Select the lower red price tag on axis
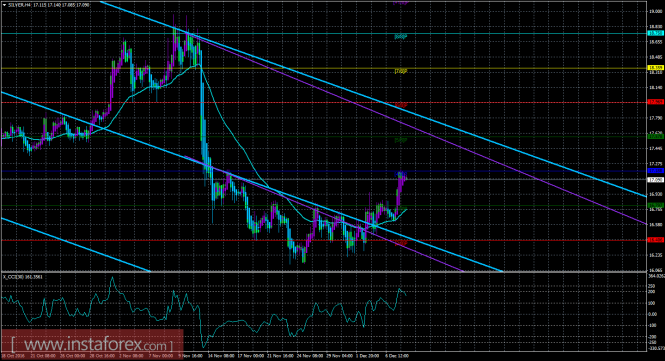665x361 pixels. (655, 240)
